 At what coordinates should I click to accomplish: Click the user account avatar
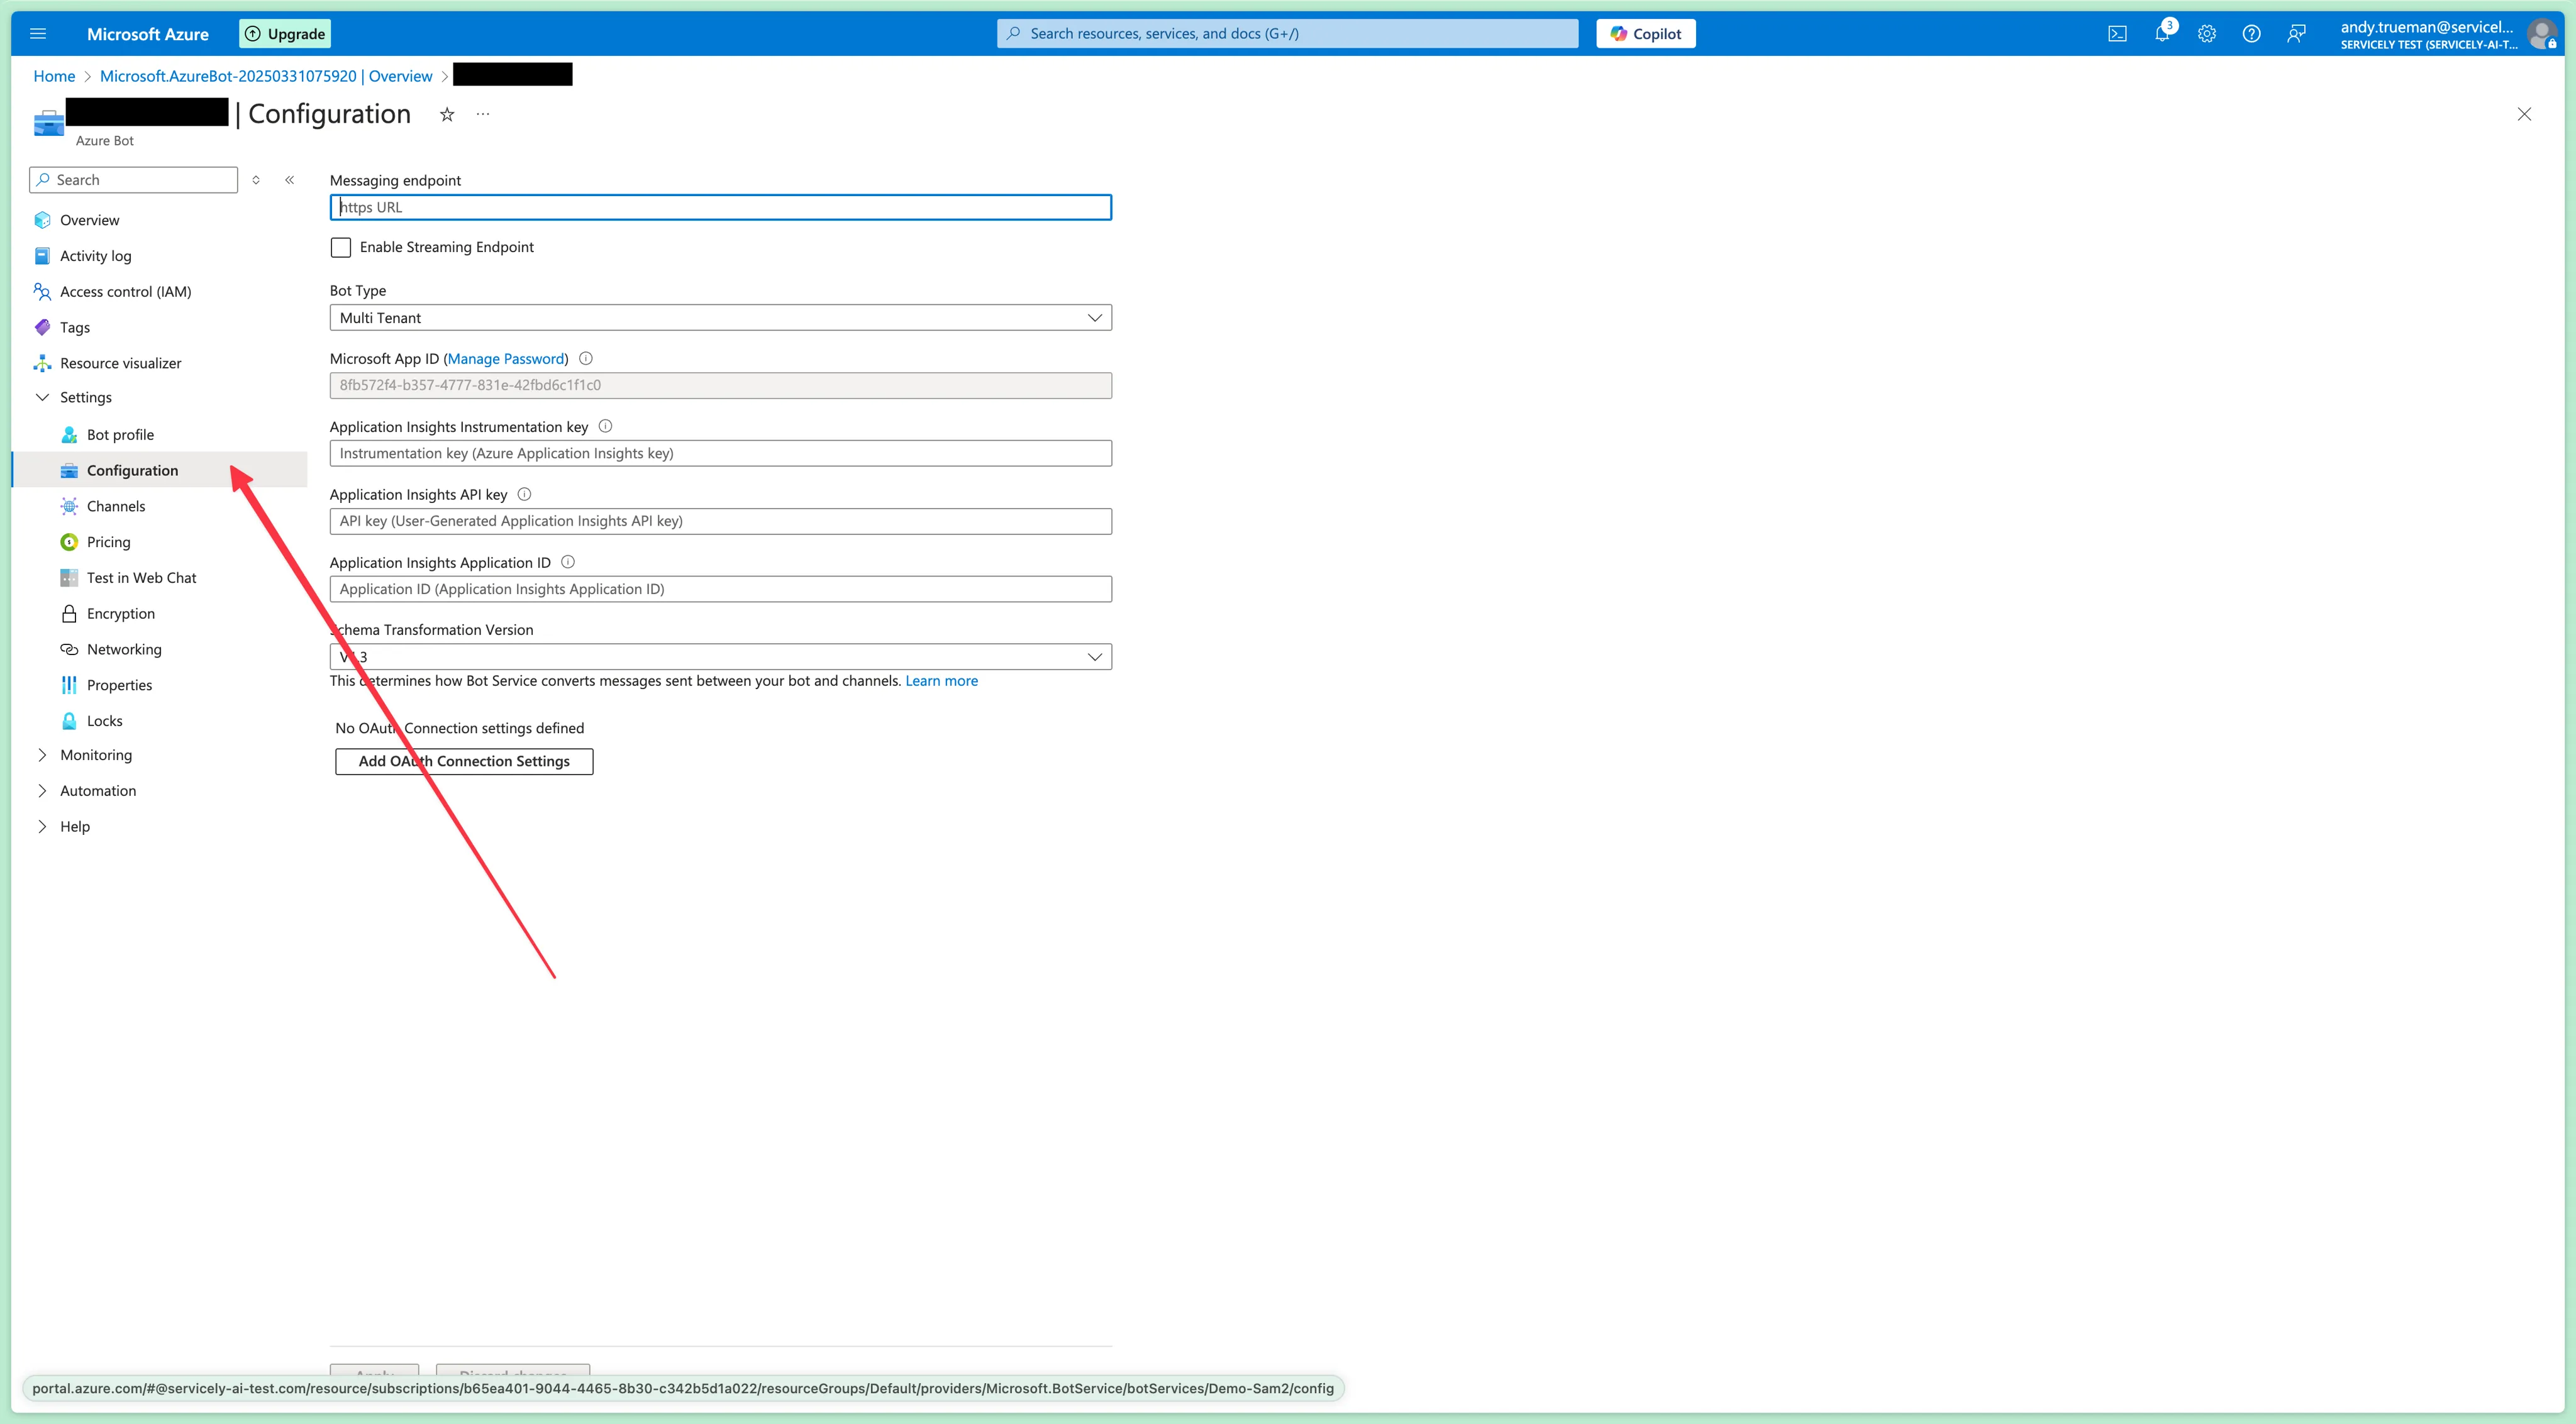(2541, 34)
